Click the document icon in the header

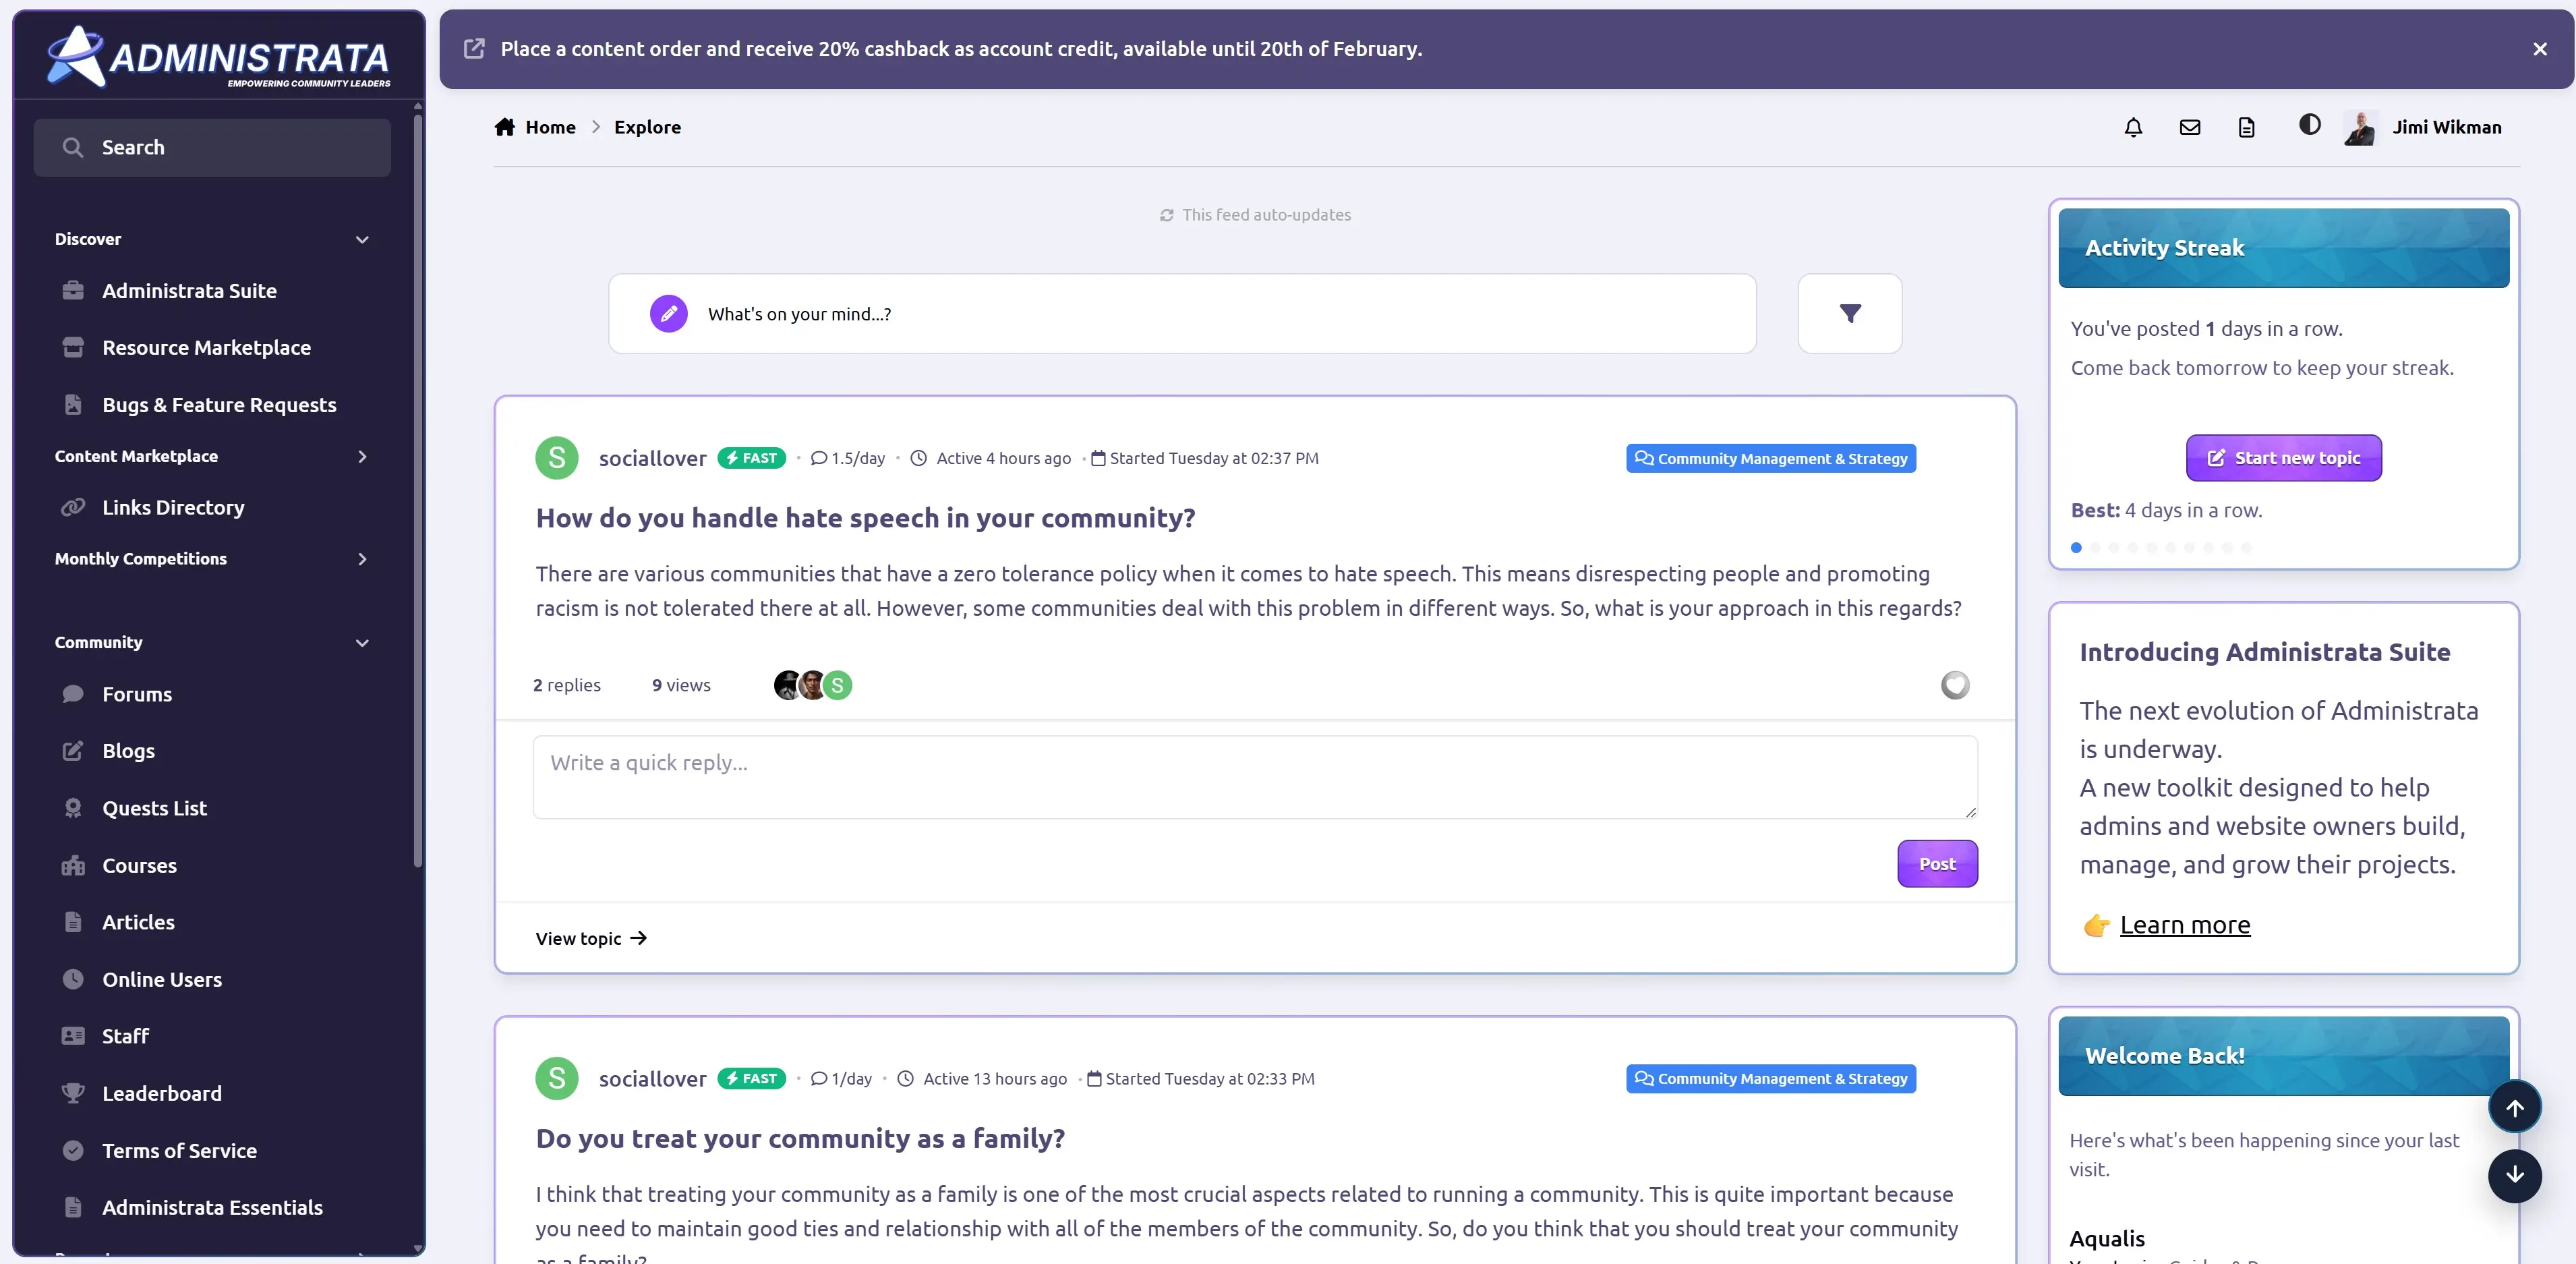pos(2246,127)
